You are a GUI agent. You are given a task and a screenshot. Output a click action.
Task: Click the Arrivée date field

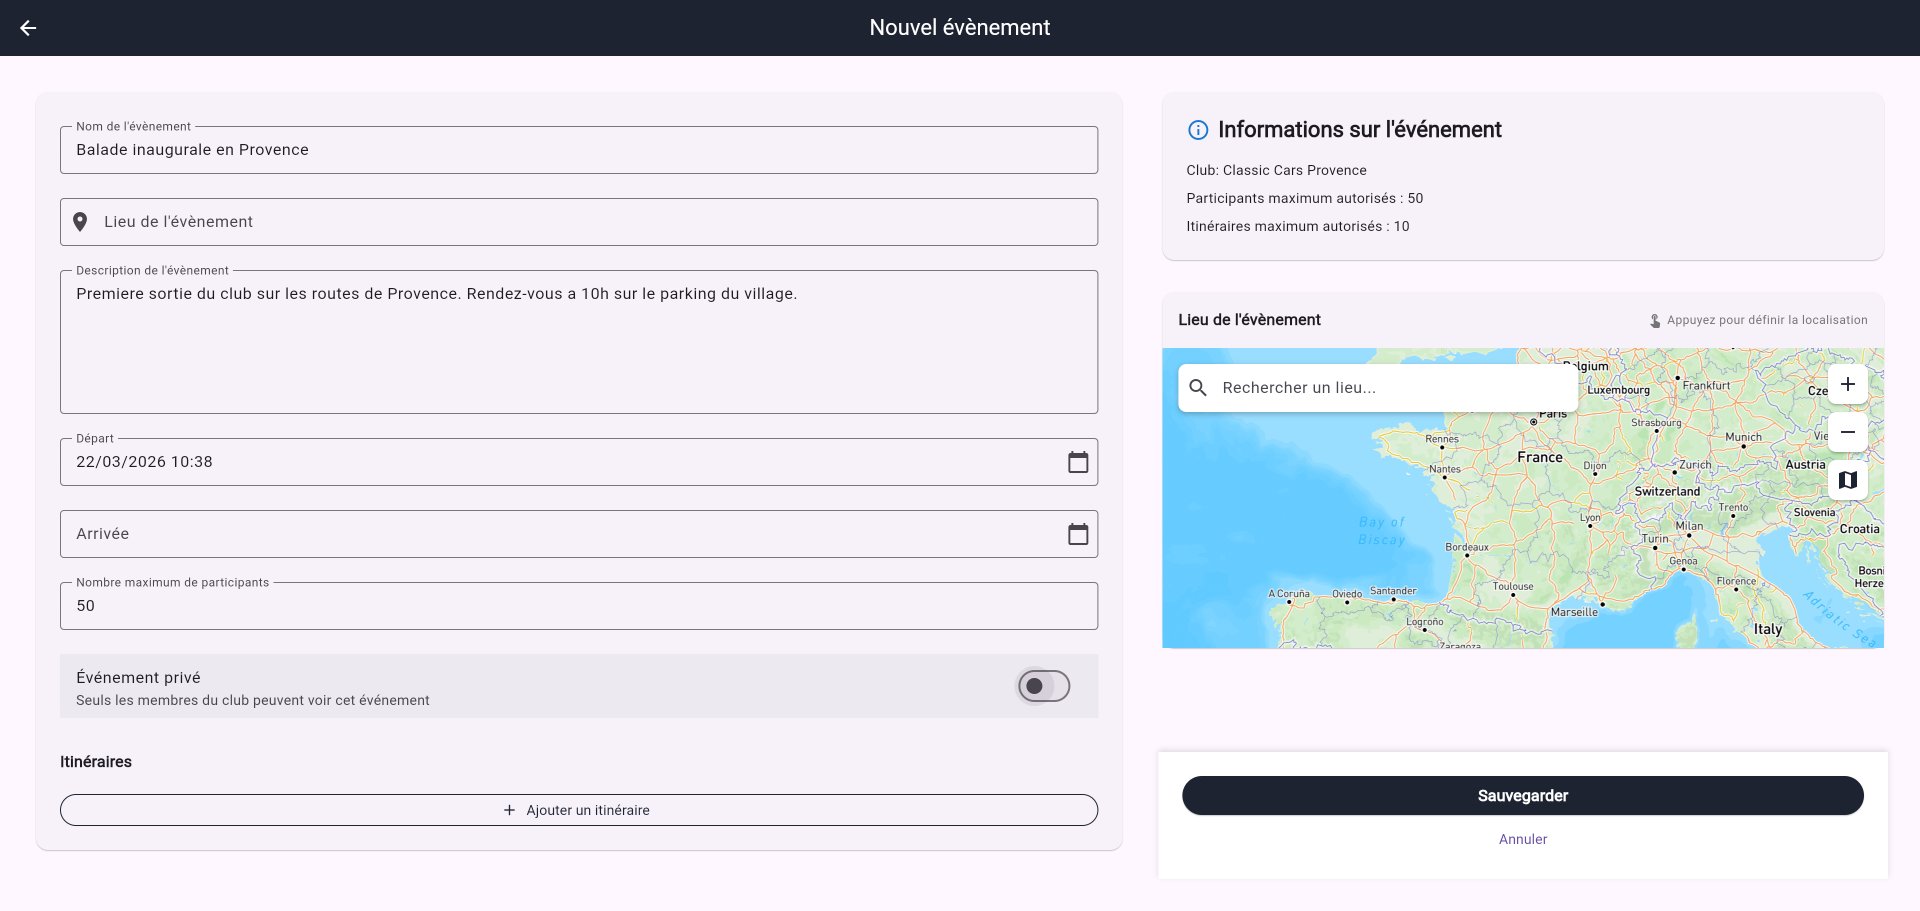click(x=560, y=534)
